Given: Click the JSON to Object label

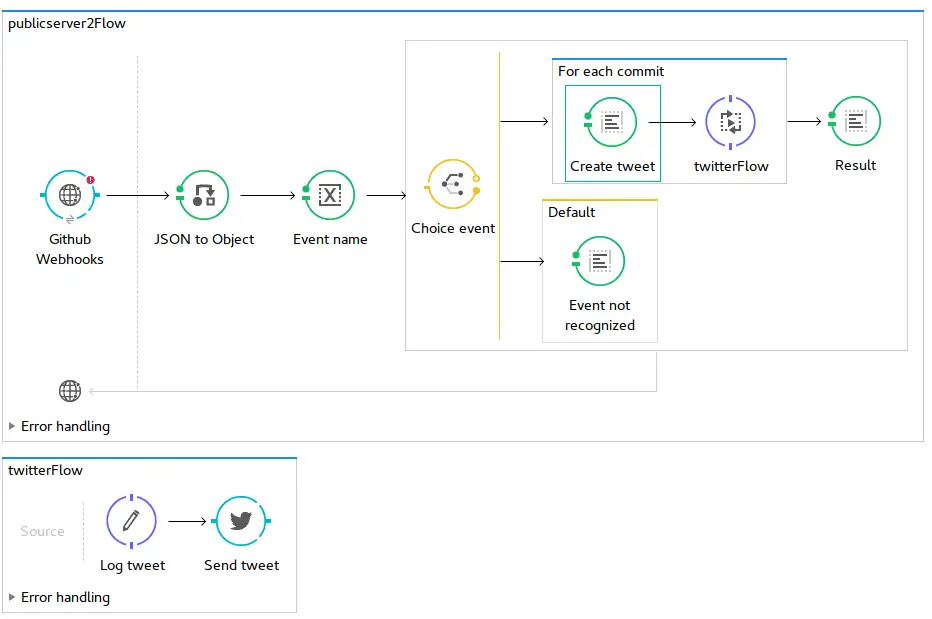Looking at the screenshot, I should pos(204,239).
